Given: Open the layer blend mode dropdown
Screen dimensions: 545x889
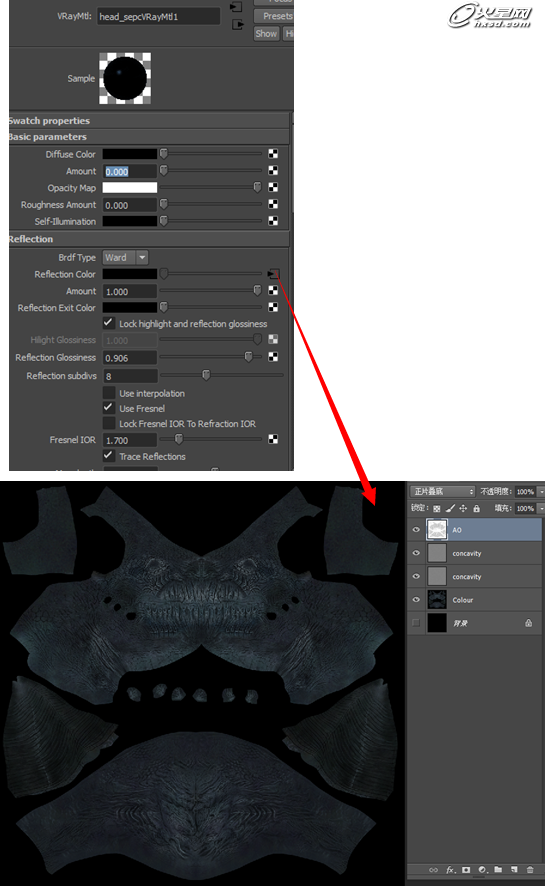Looking at the screenshot, I should (442, 492).
